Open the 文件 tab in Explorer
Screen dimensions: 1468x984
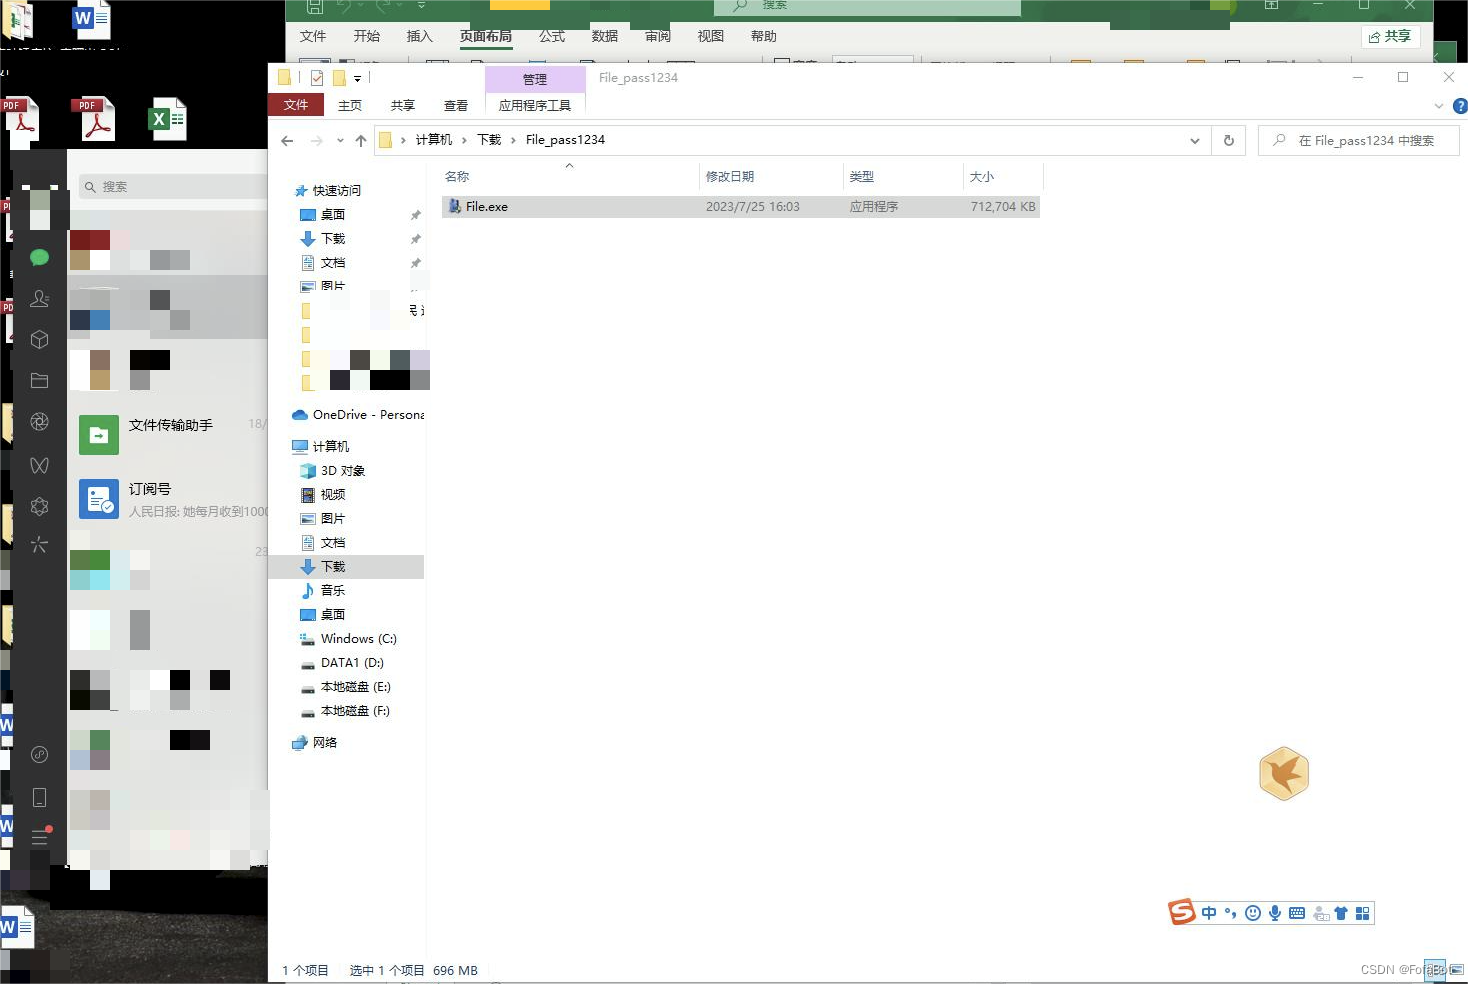(x=296, y=105)
